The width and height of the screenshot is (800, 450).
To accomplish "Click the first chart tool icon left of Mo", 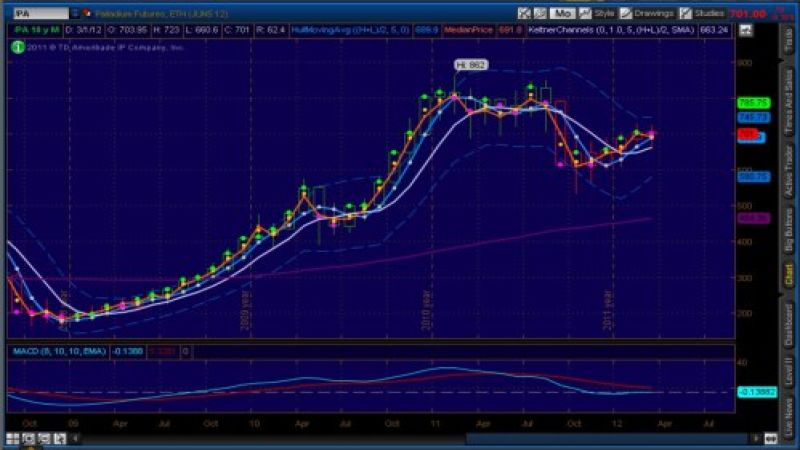I will (x=524, y=13).
